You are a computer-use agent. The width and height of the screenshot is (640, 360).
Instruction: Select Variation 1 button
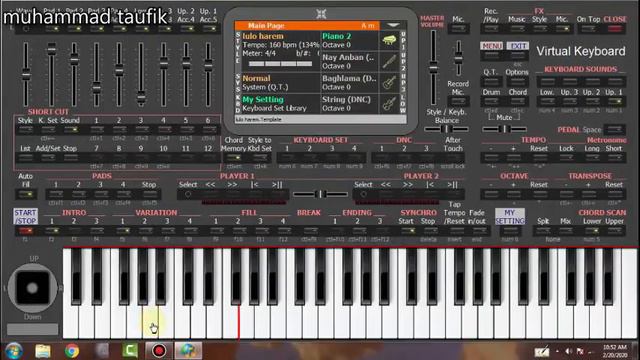[x=122, y=231]
